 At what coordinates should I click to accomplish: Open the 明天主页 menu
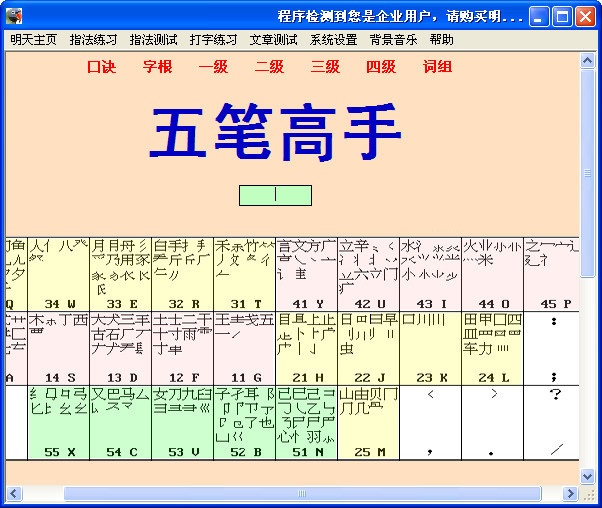[x=33, y=40]
